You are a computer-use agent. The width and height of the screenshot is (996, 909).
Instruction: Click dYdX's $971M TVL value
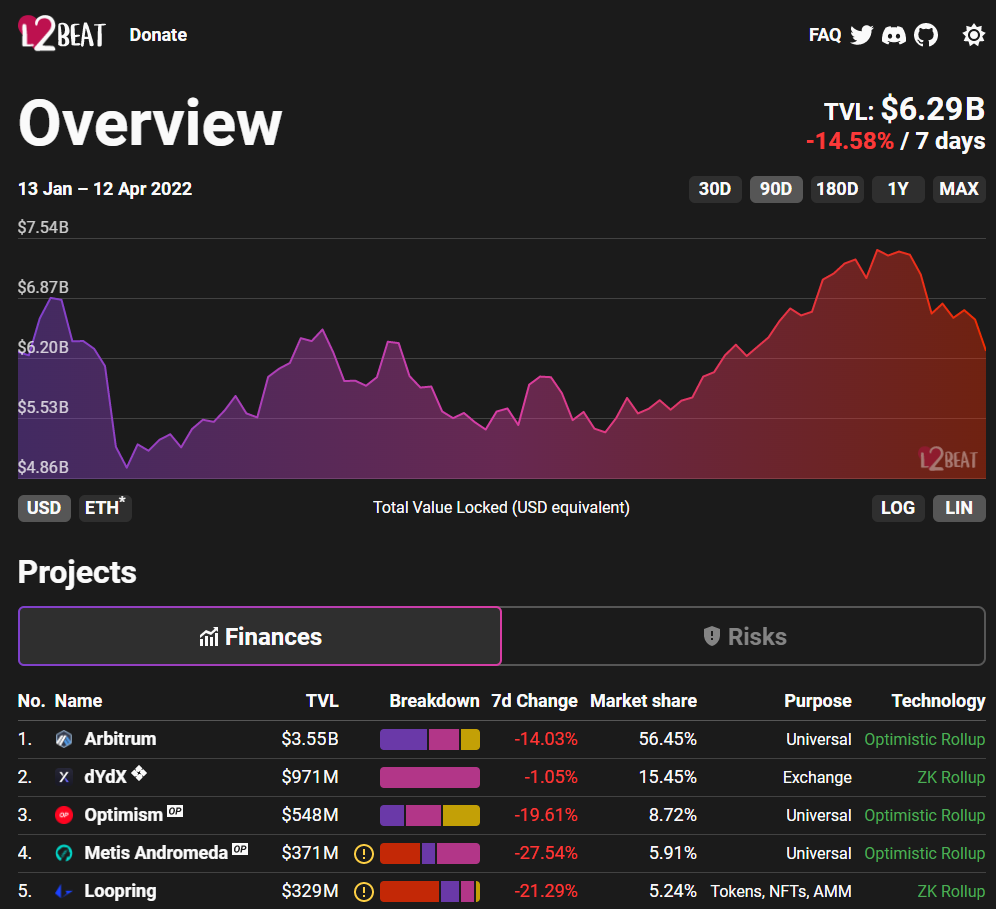[310, 777]
